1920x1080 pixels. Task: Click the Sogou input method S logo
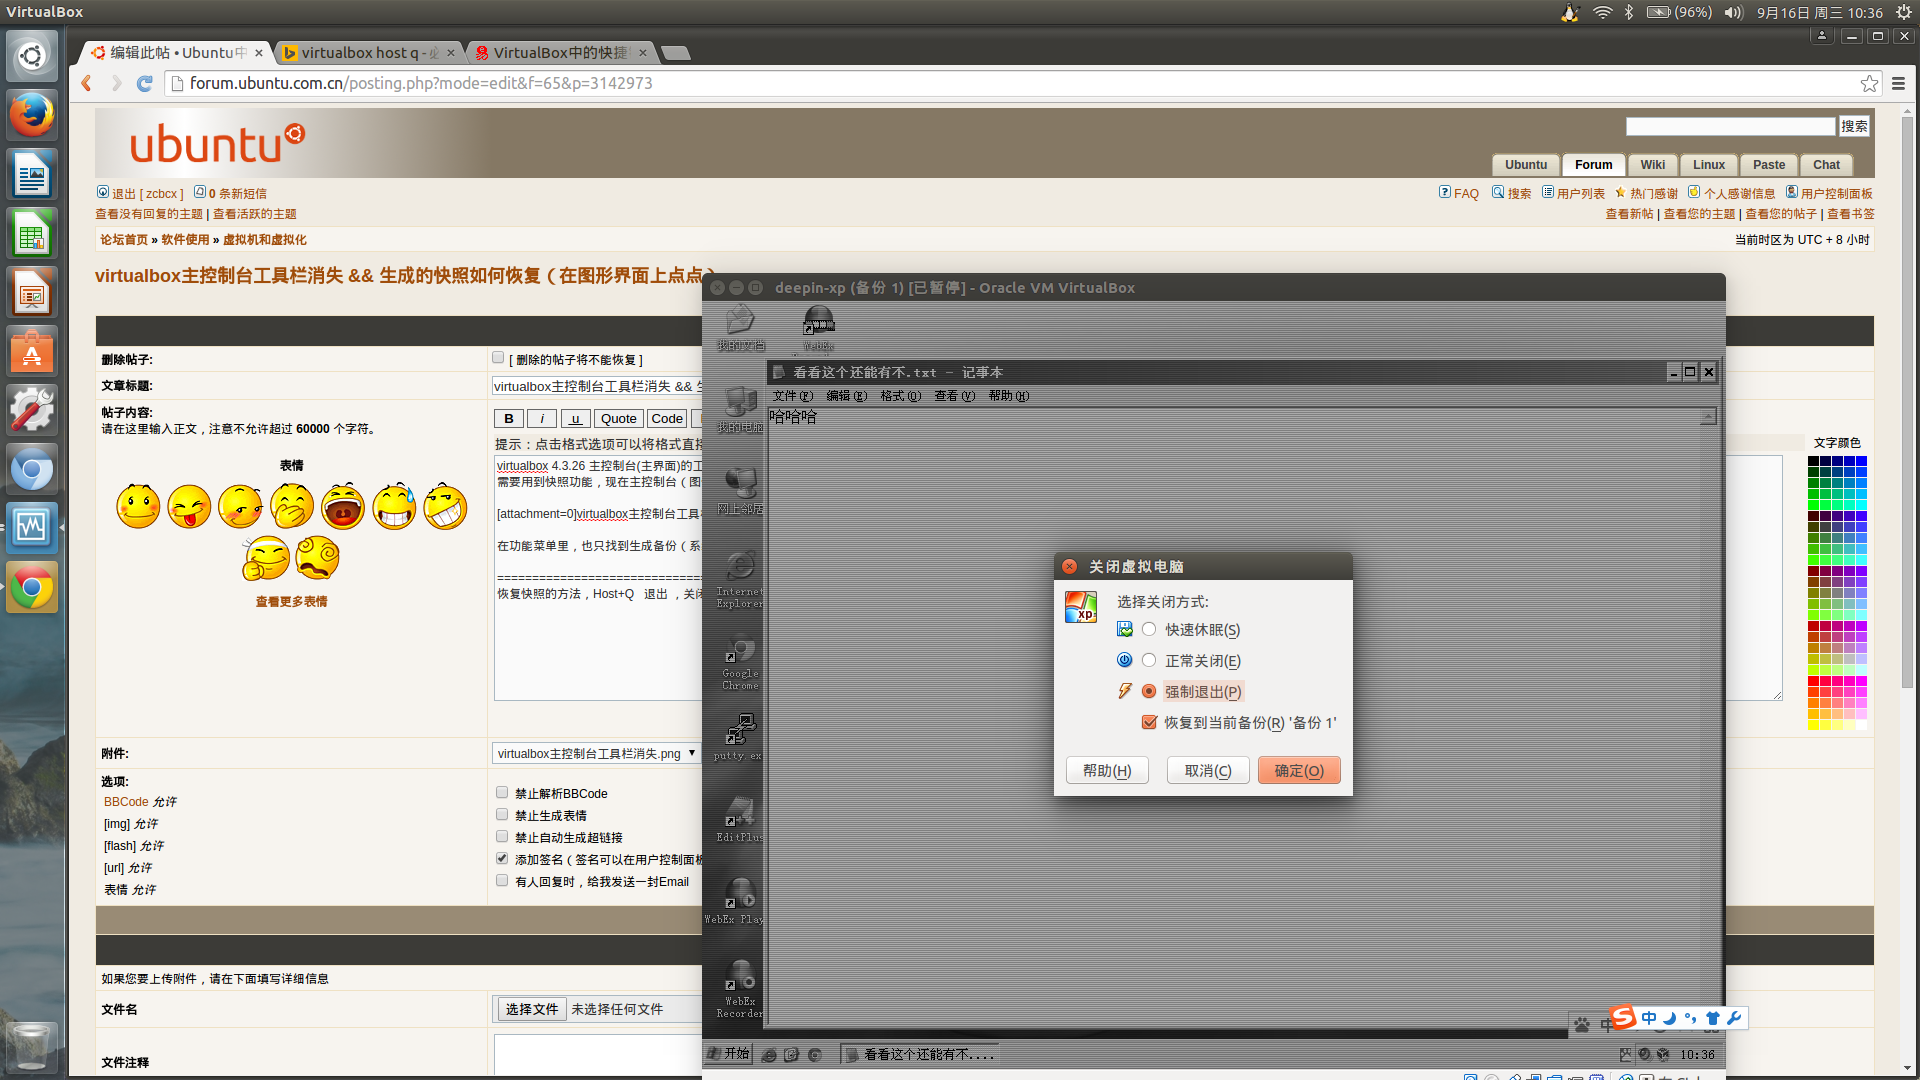pos(1623,1017)
